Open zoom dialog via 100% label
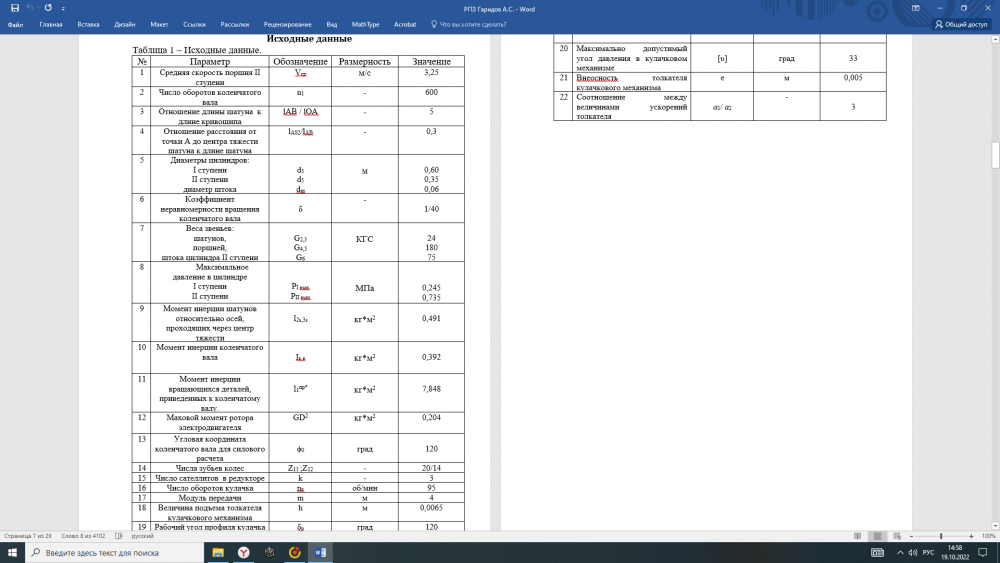 click(988, 536)
